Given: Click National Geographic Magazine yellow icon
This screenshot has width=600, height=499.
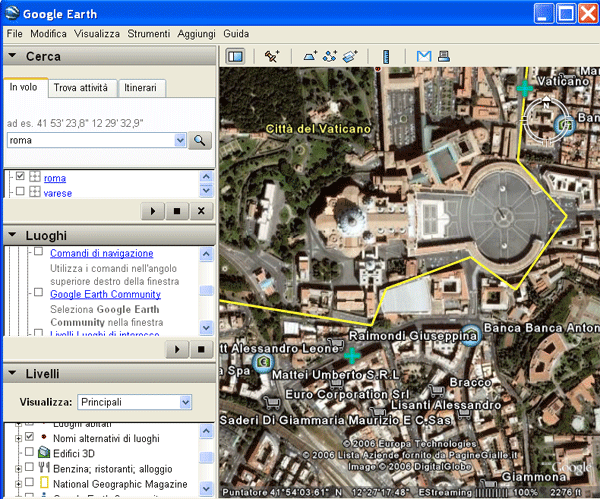Looking at the screenshot, I should pos(44,483).
